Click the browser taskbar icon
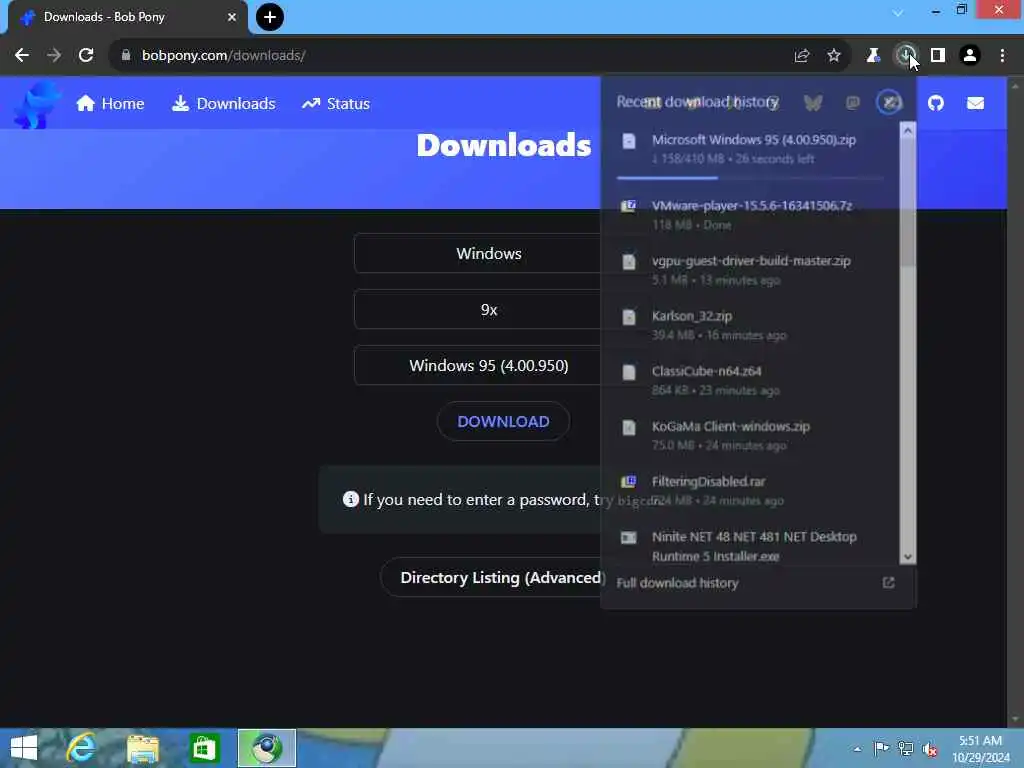The width and height of the screenshot is (1024, 768). [x=266, y=748]
